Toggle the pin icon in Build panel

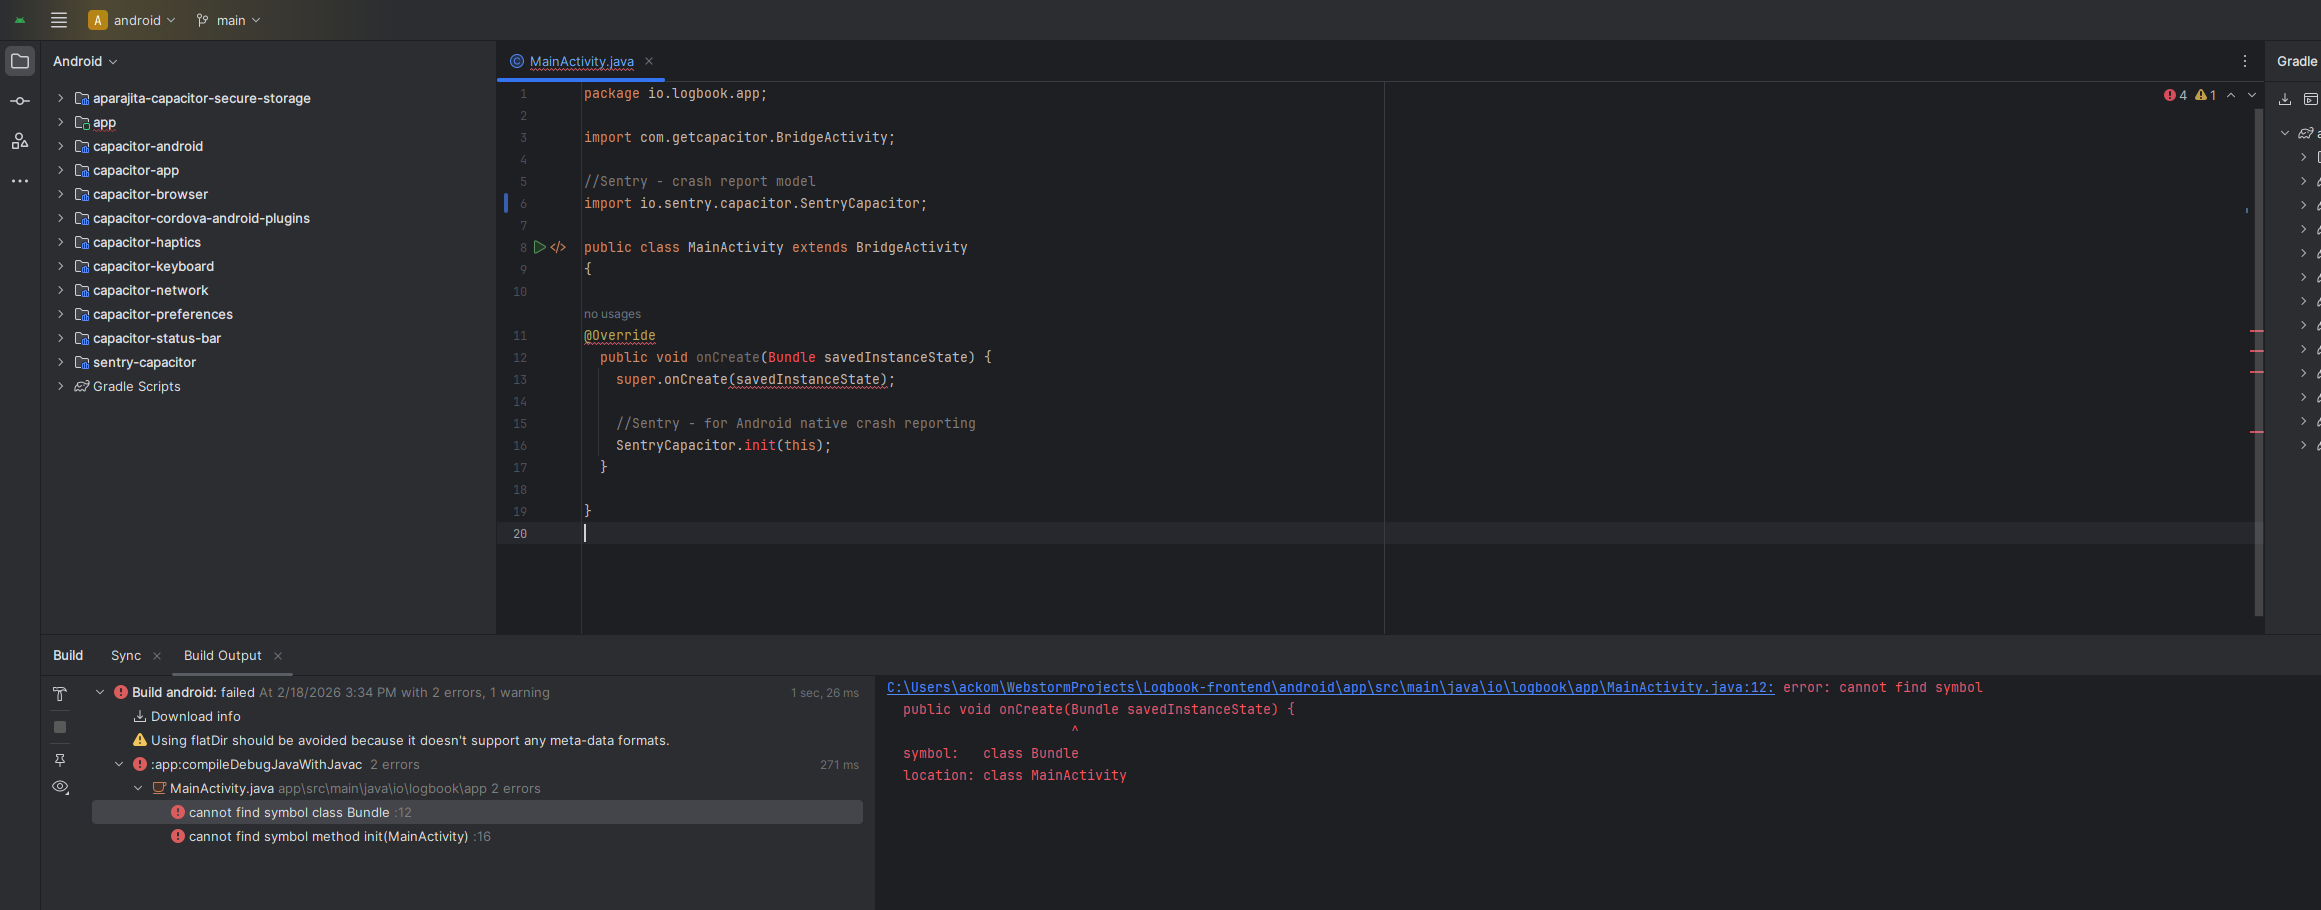tap(60, 760)
